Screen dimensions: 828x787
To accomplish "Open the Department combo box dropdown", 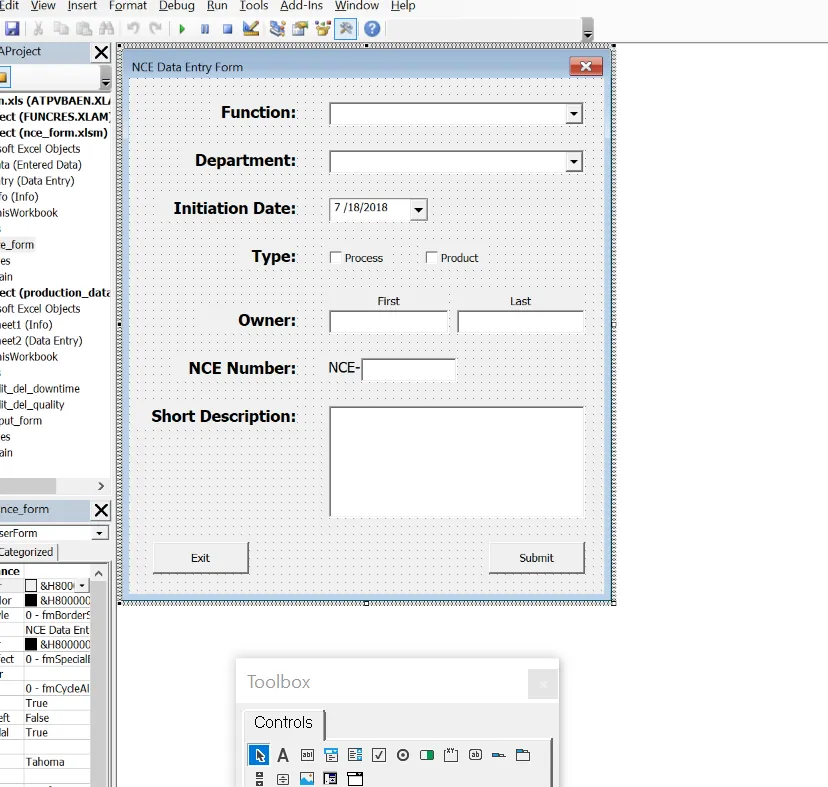I will (x=573, y=162).
